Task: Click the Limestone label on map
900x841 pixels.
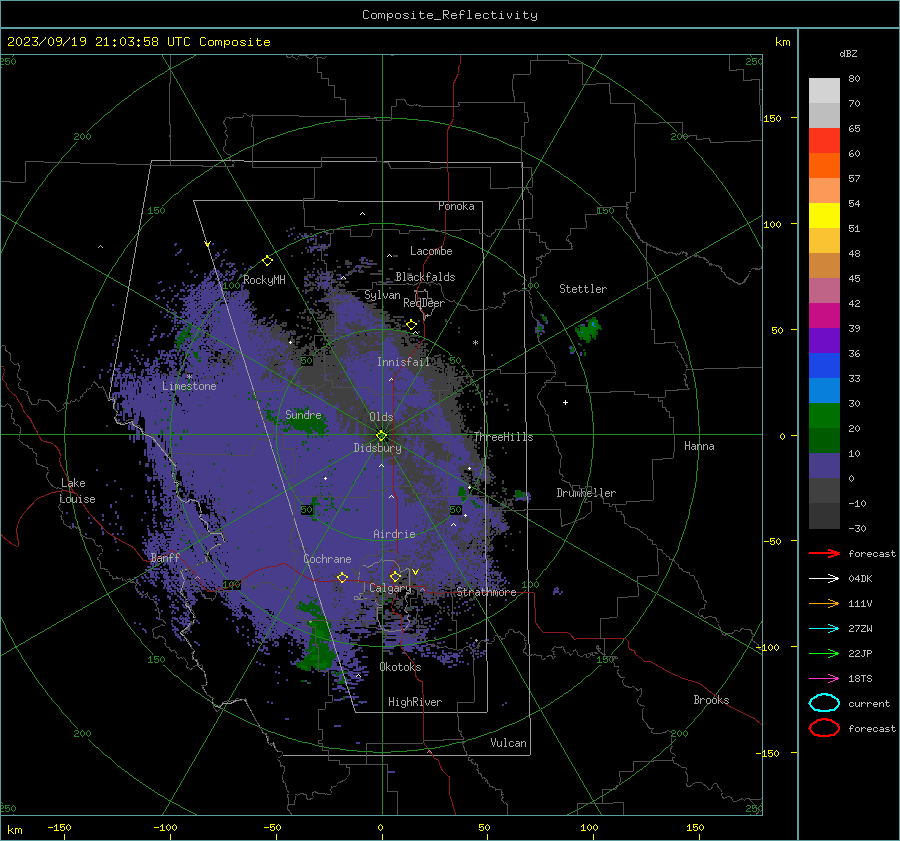Action: pos(189,386)
